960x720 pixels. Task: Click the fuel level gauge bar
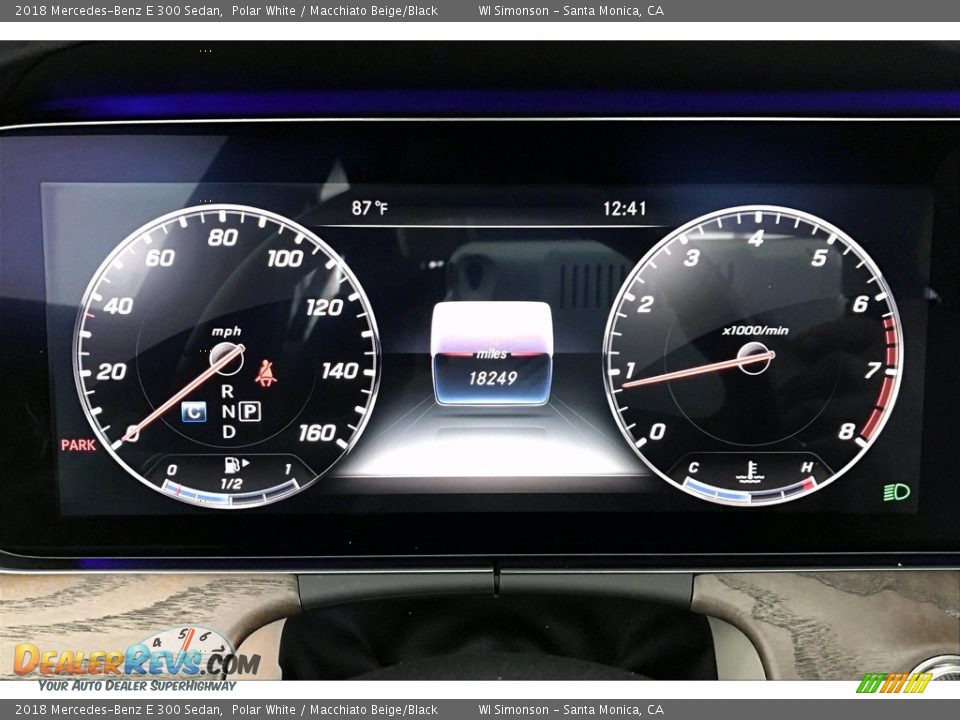230,492
